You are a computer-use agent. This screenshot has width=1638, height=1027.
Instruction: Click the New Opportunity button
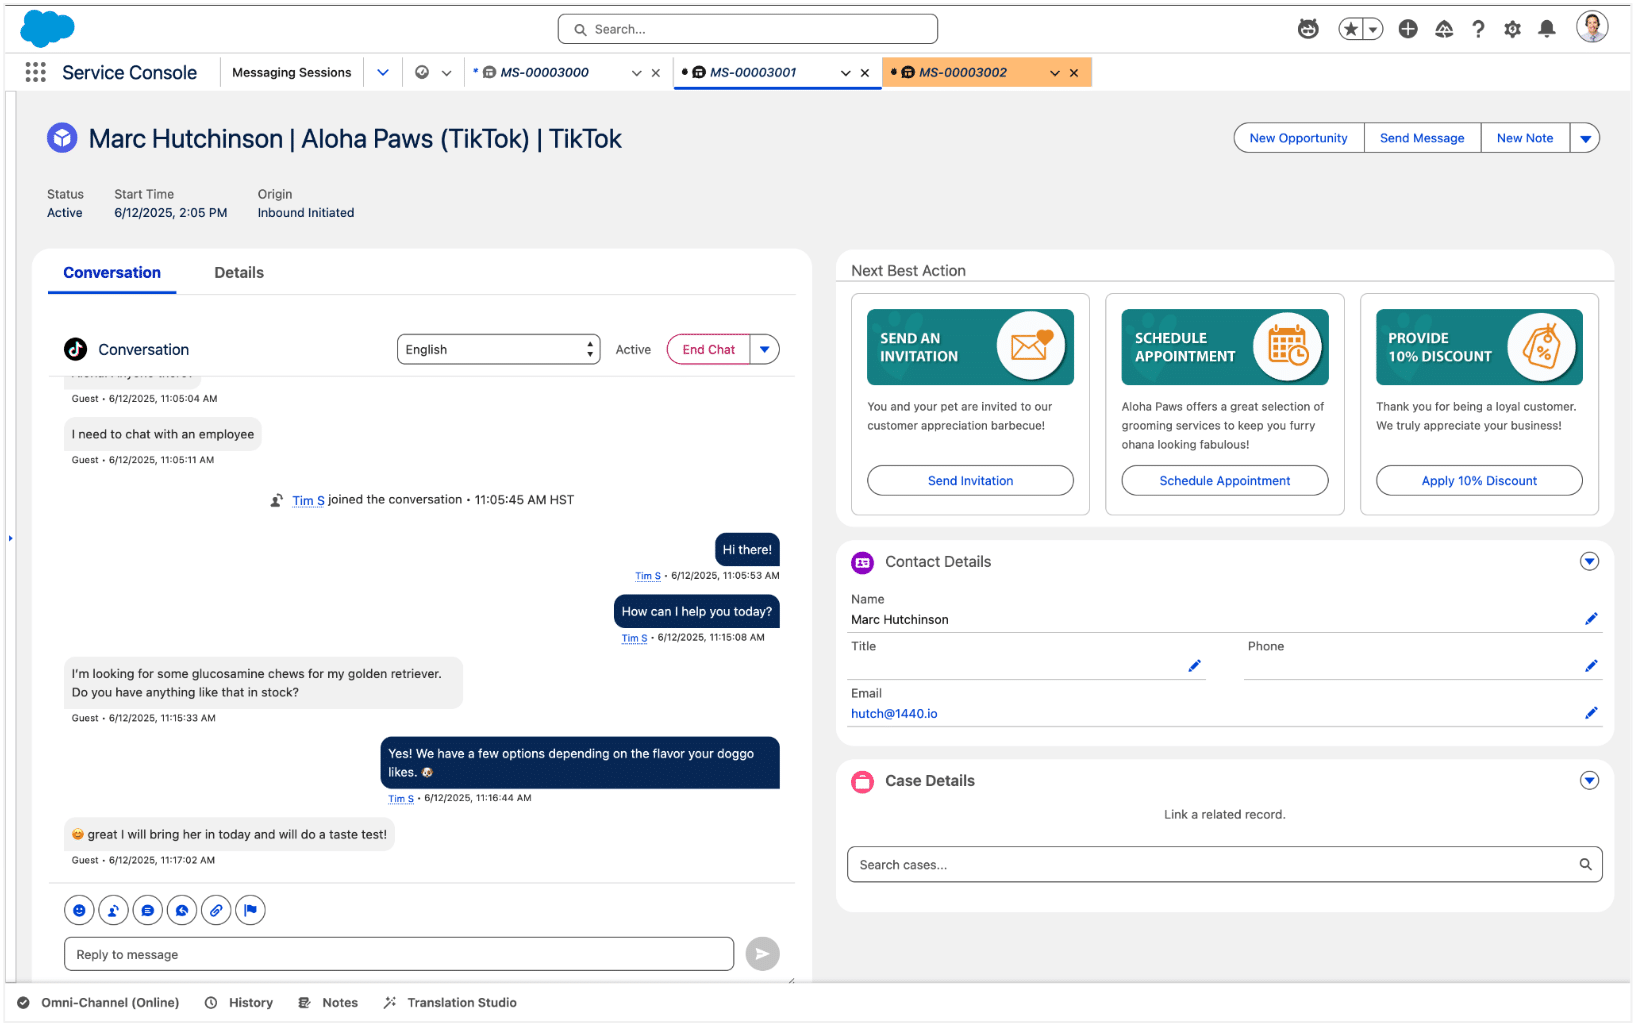coord(1298,138)
